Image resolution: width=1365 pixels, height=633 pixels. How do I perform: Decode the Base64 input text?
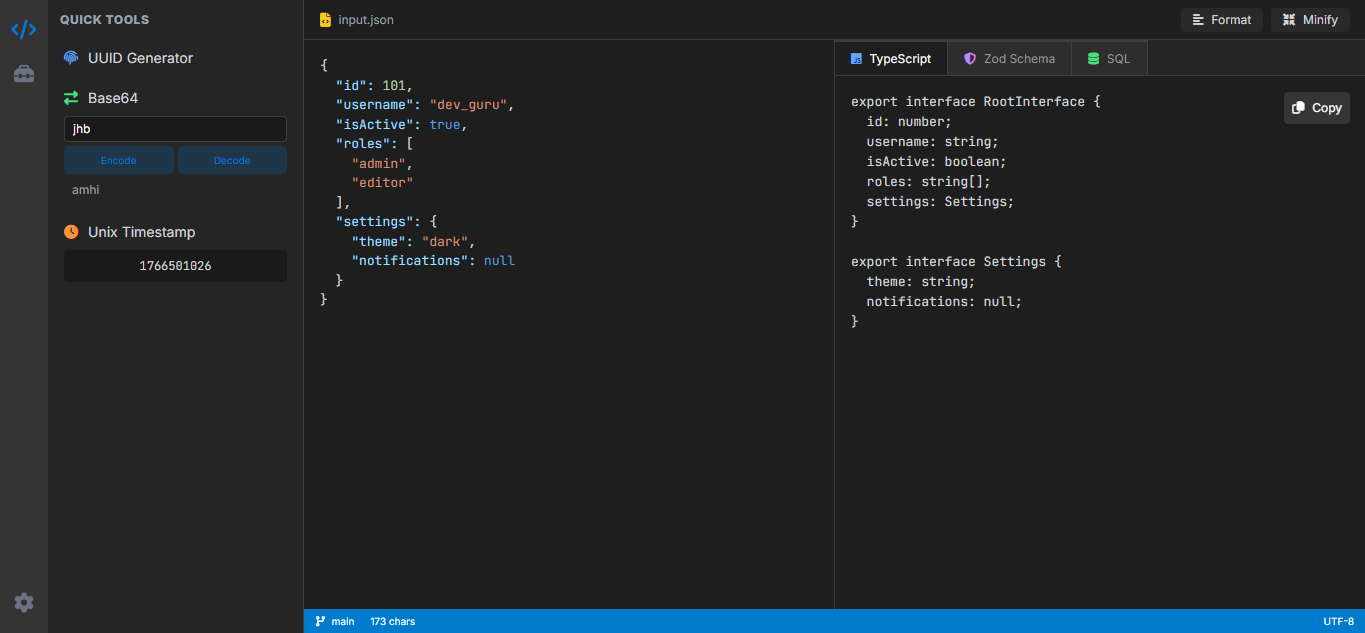pos(232,160)
